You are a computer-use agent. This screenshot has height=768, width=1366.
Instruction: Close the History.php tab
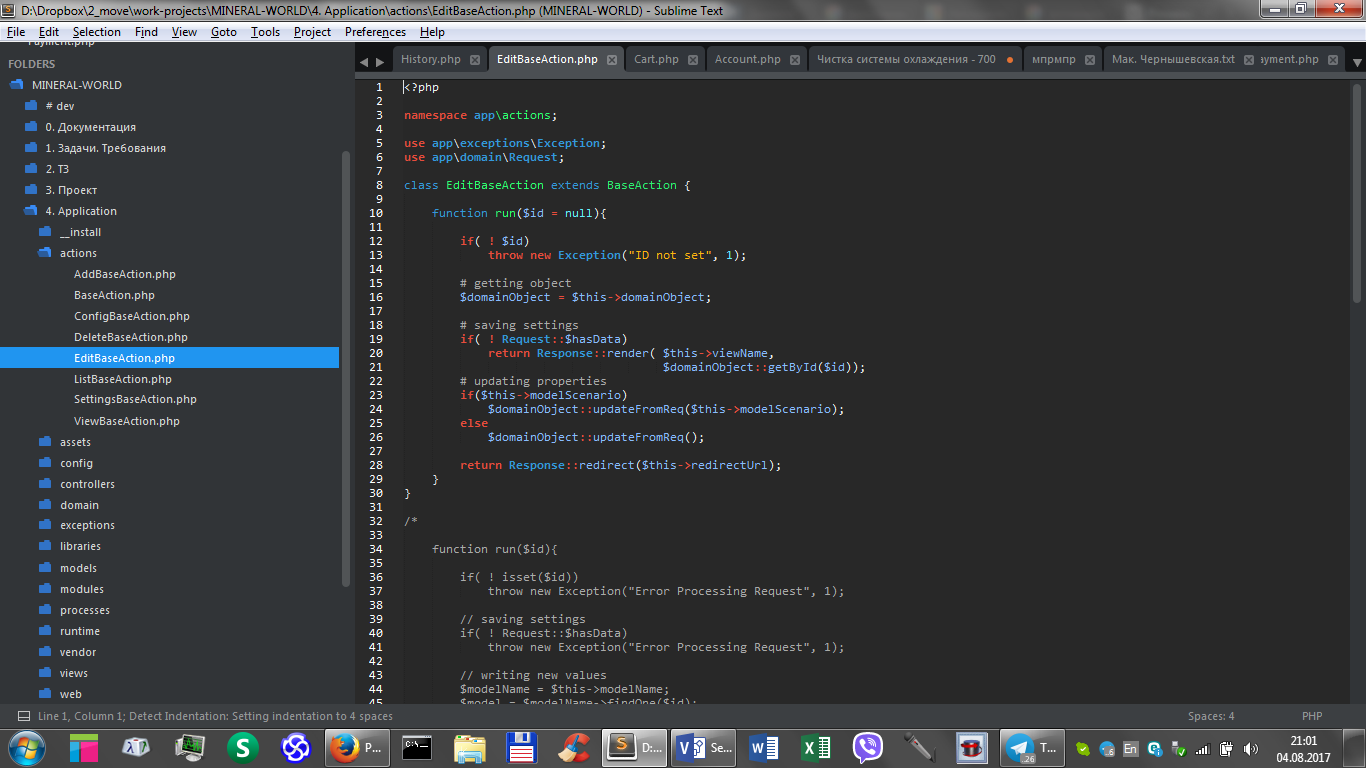click(x=475, y=60)
